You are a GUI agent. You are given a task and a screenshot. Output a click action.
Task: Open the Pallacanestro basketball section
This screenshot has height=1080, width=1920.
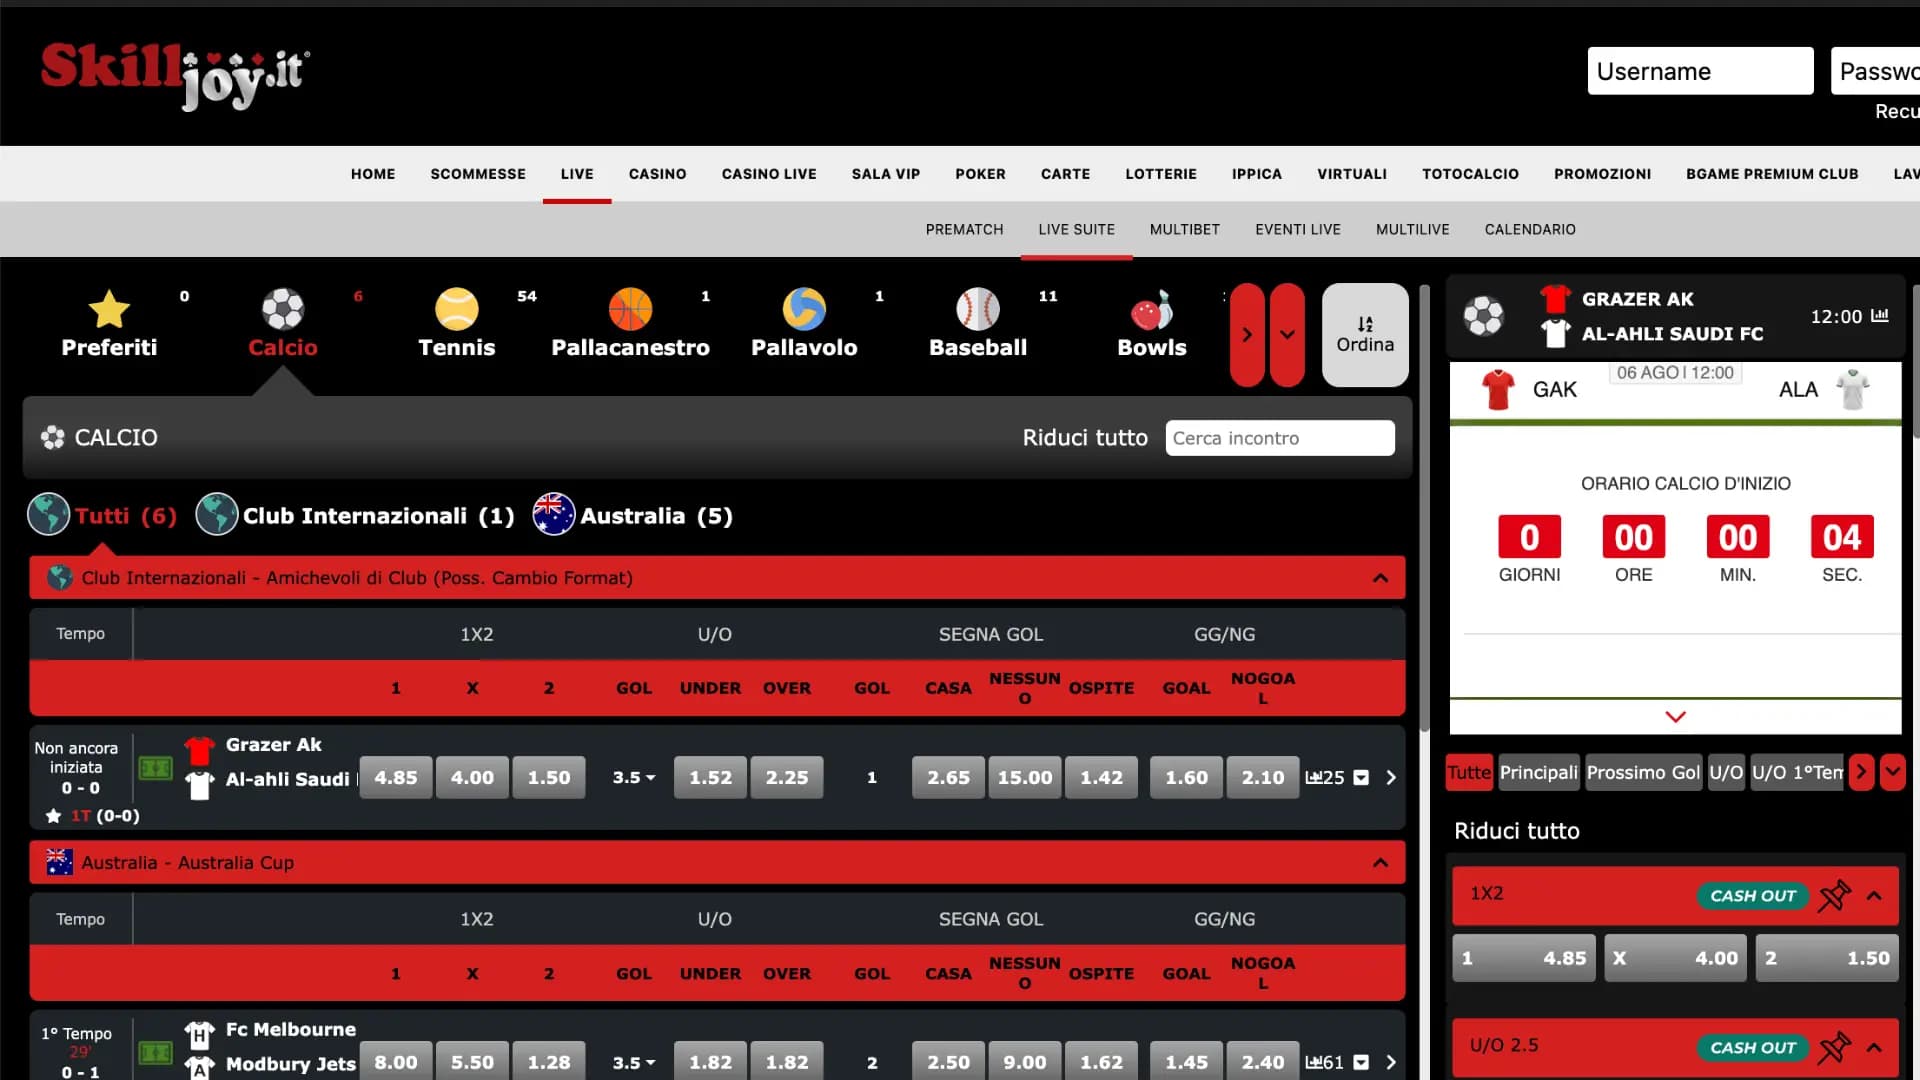pyautogui.click(x=630, y=310)
